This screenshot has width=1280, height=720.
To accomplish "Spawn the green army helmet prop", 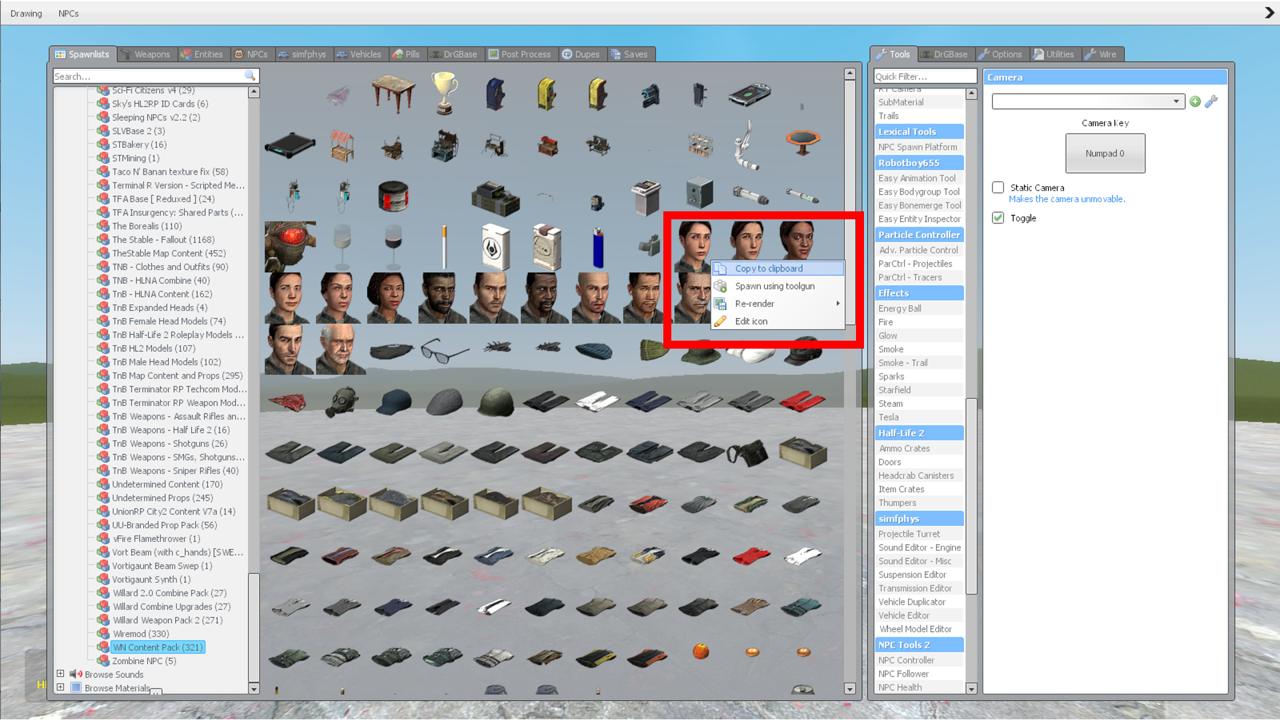I will (x=495, y=401).
